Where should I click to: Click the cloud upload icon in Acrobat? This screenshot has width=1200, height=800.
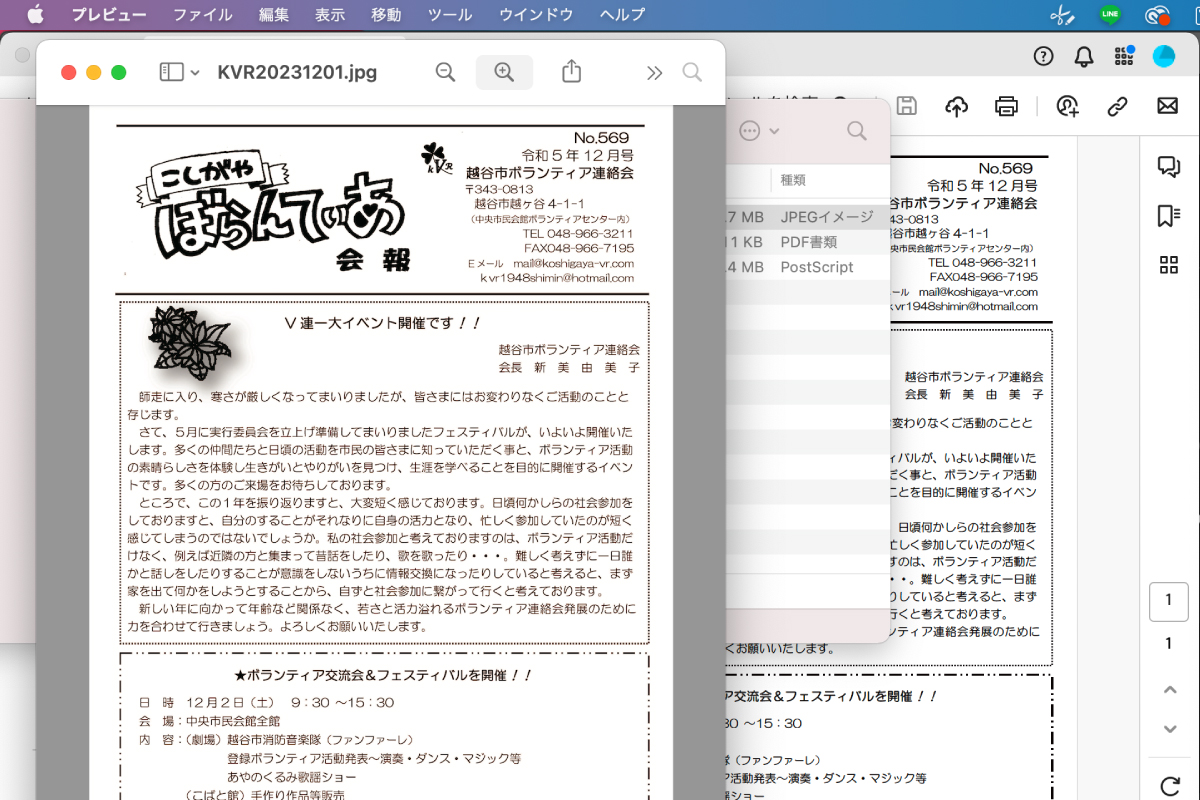point(956,106)
